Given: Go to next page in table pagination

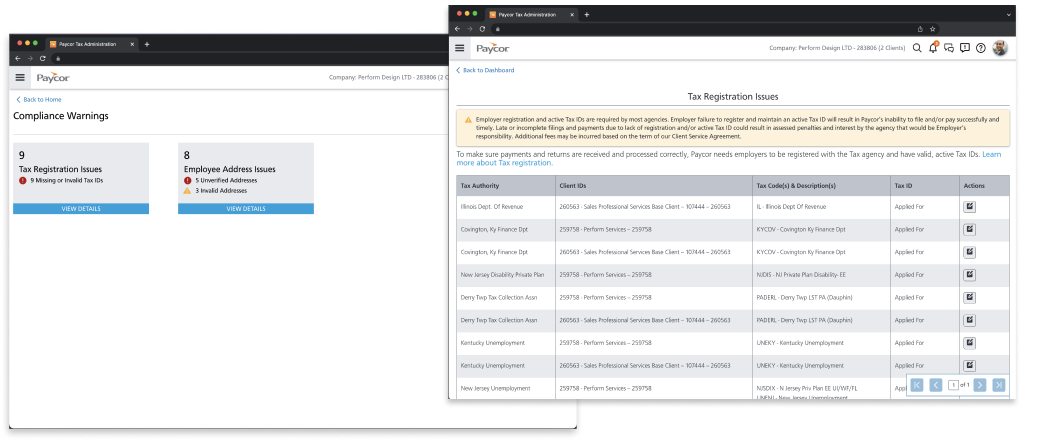Looking at the screenshot, I should (x=980, y=385).
